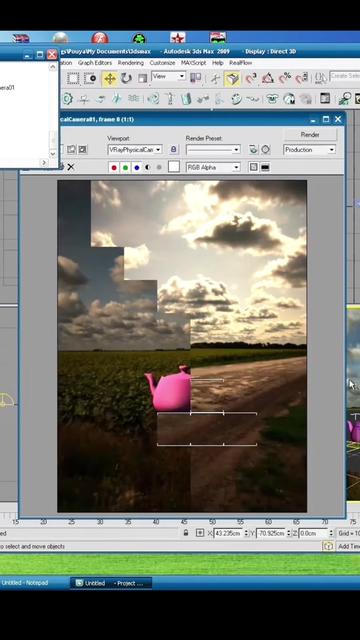
Task: Open the Help menu
Action: (x=218, y=63)
